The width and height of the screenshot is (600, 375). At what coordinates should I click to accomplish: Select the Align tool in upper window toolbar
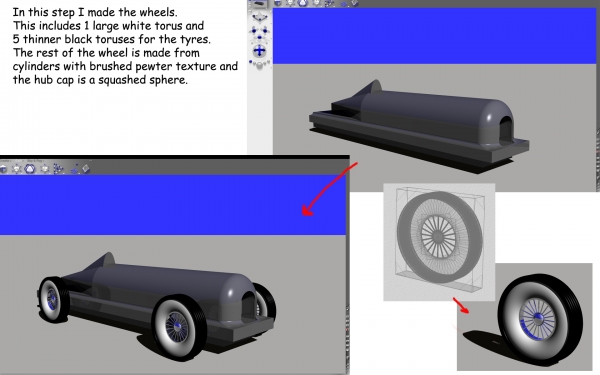[329, 3]
